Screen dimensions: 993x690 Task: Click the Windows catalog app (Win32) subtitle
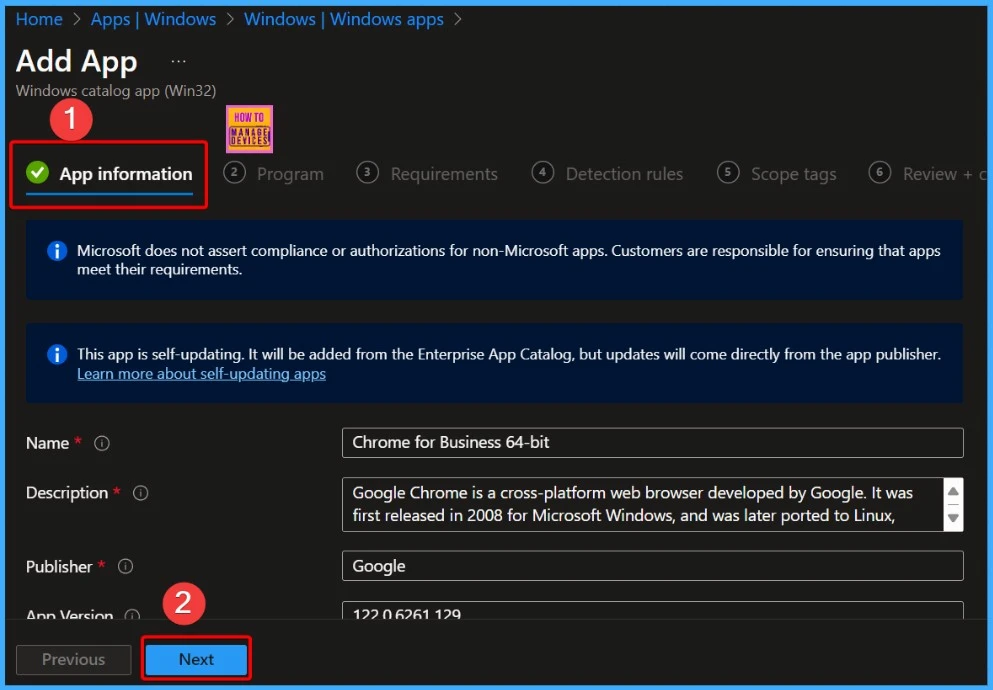116,91
